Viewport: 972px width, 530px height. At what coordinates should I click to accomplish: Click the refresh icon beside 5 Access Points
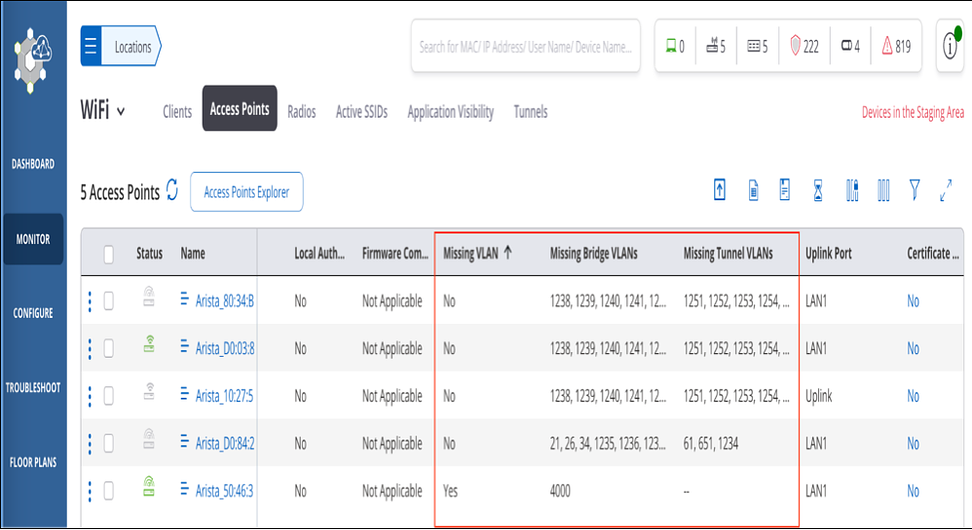click(x=172, y=191)
